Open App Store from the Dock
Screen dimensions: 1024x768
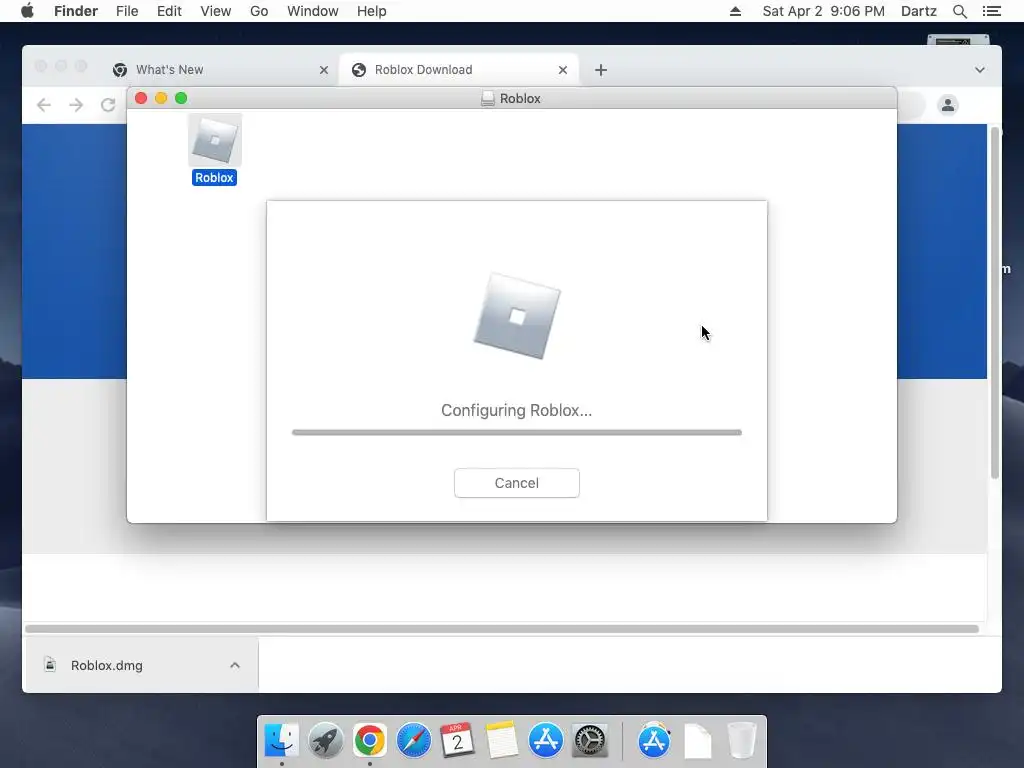[x=545, y=740]
